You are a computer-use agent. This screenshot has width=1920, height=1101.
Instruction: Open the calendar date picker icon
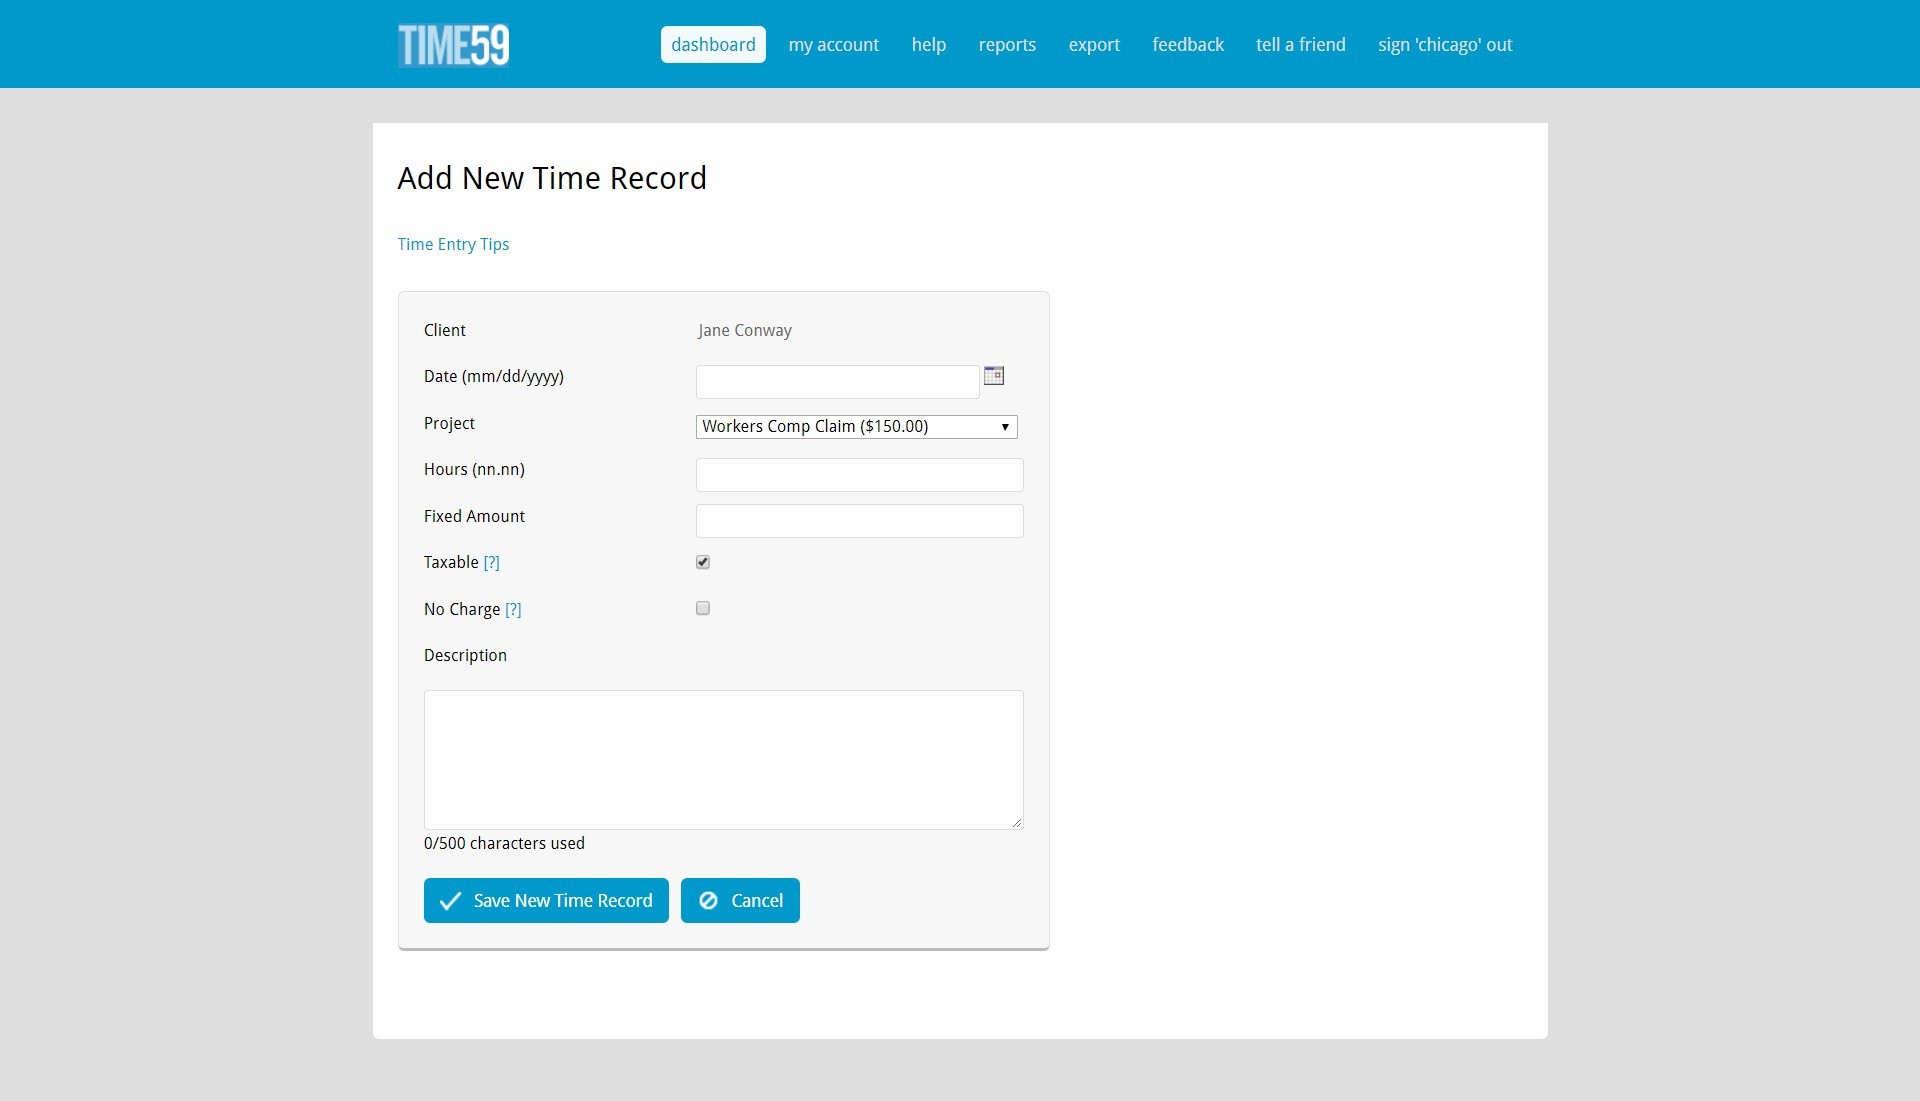point(993,376)
